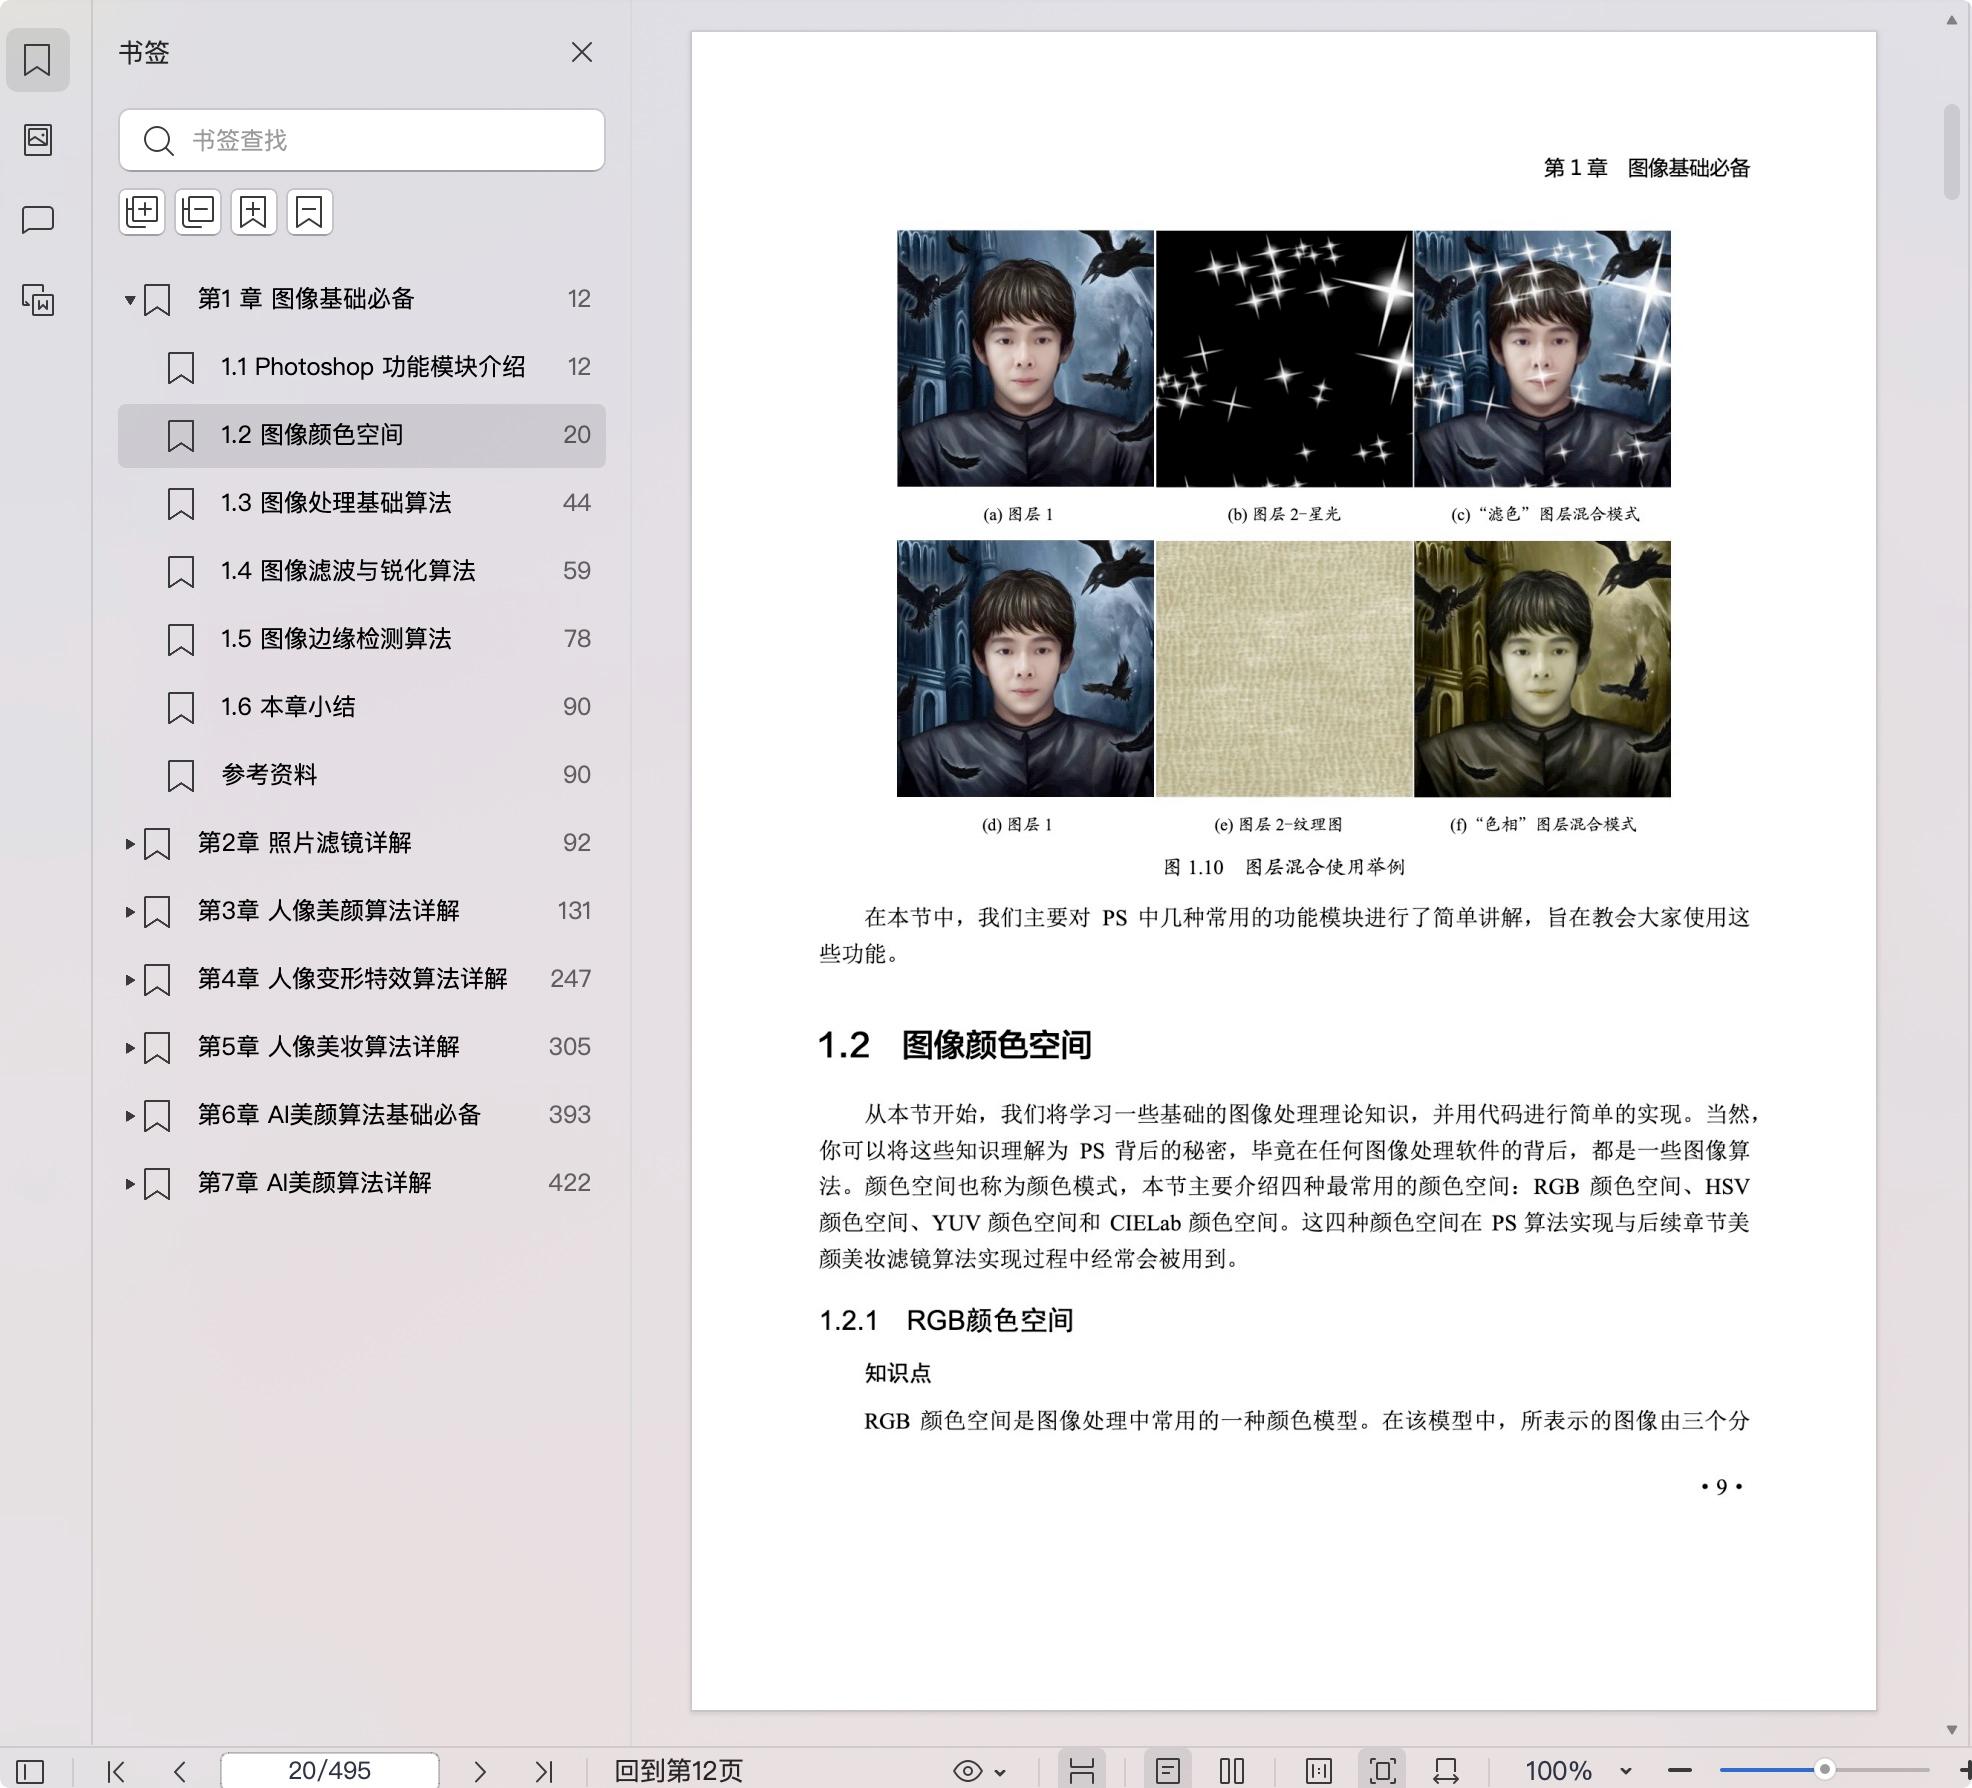Screen dimensions: 1972x1788
Task: Click fit width icon
Action: pos(1446,1771)
